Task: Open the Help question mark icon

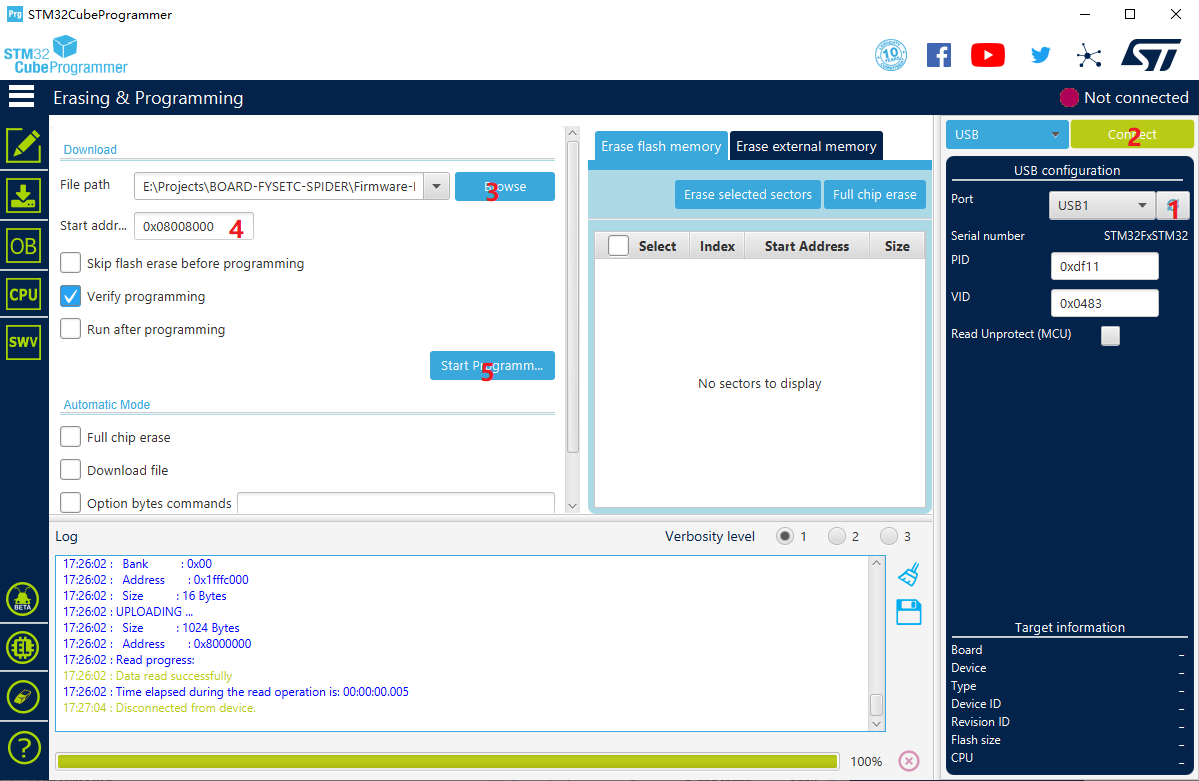Action: point(23,747)
